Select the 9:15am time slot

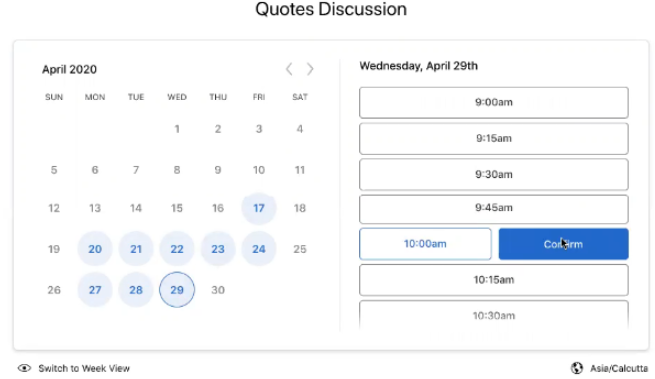[x=493, y=138]
